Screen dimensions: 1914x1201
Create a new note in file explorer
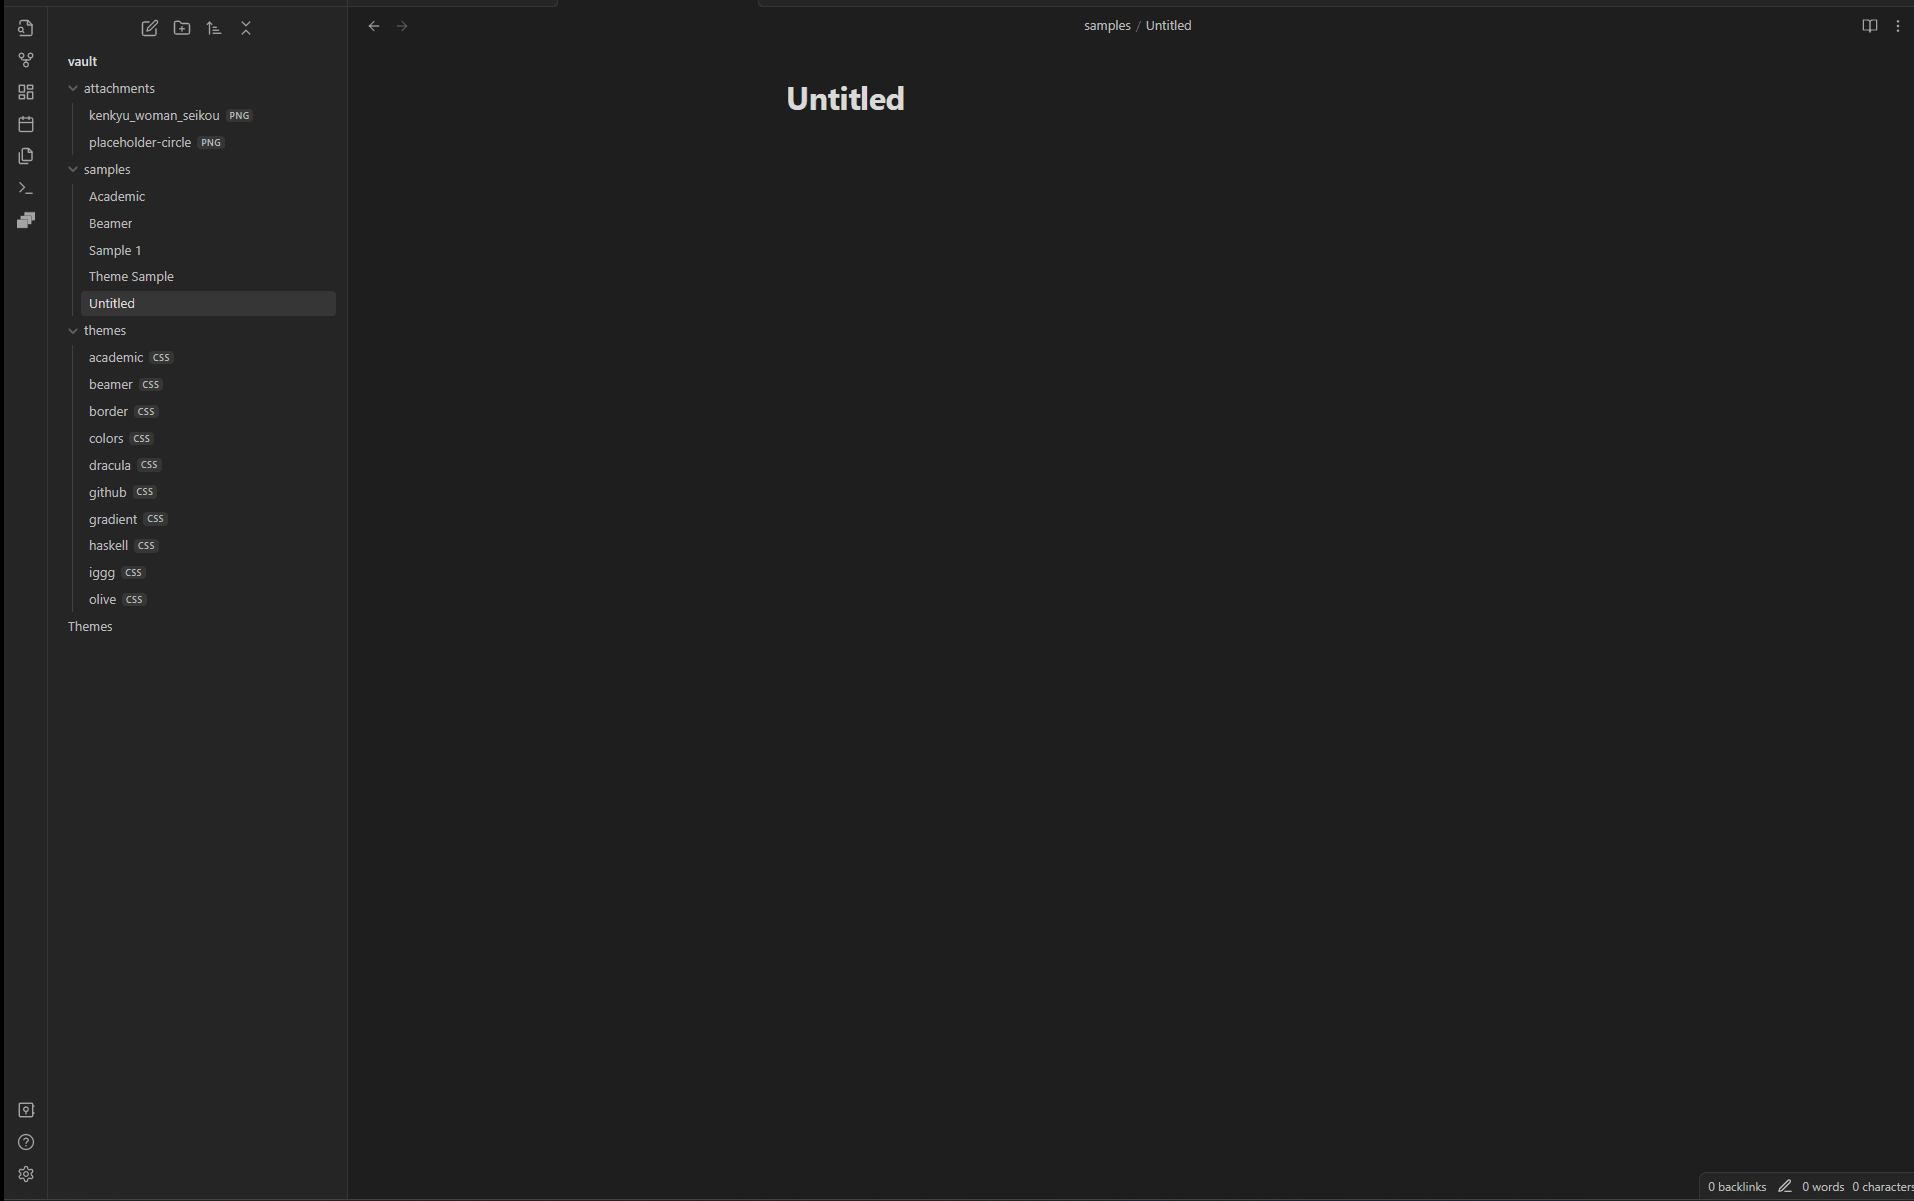pyautogui.click(x=150, y=28)
